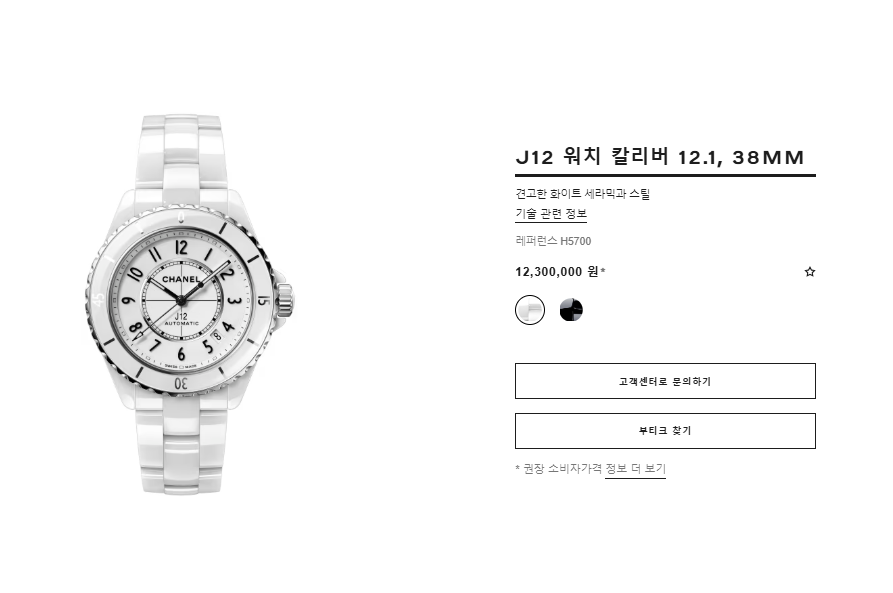The image size is (893, 593).
Task: Switch to the black color variant swatch
Action: (x=571, y=310)
